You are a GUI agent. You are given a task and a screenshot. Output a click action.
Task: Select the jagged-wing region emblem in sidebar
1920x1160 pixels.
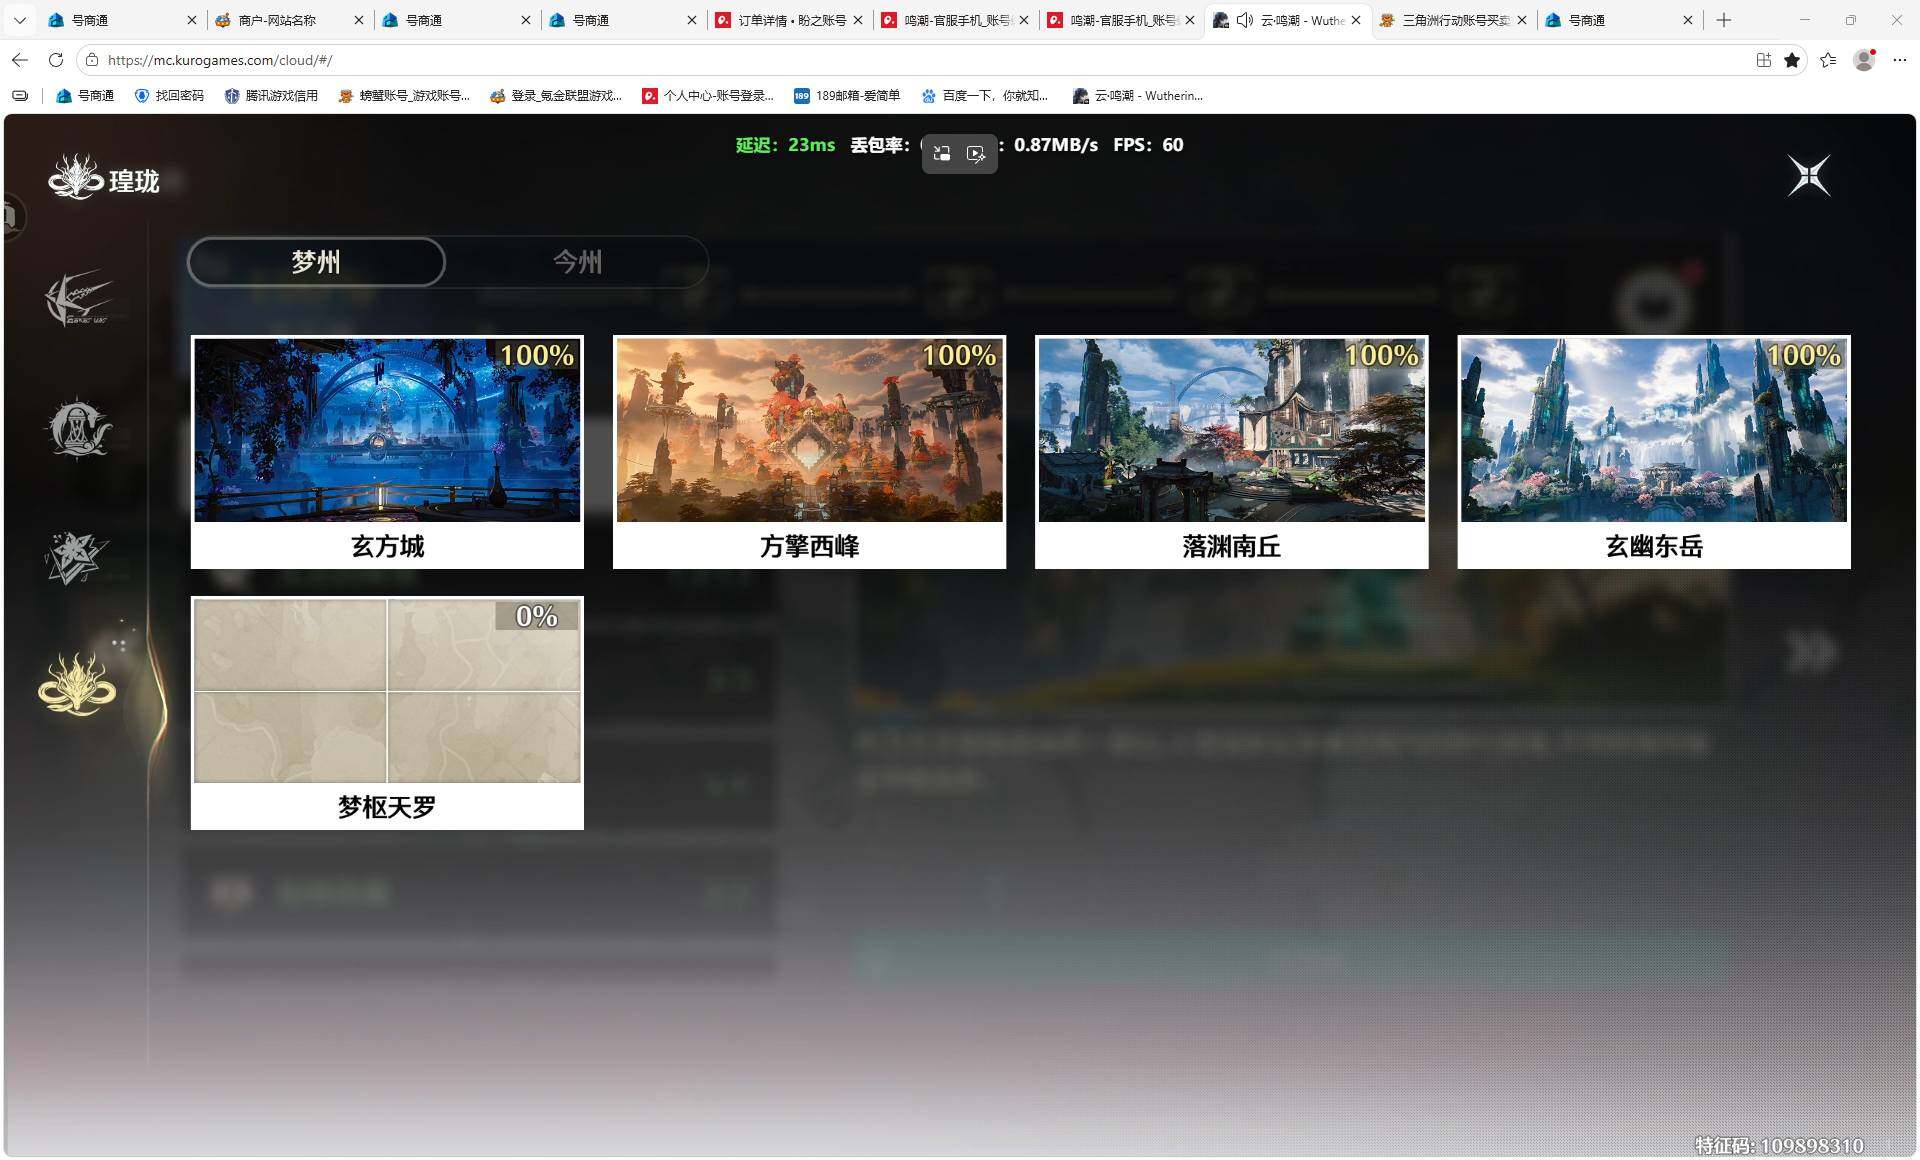pyautogui.click(x=78, y=297)
